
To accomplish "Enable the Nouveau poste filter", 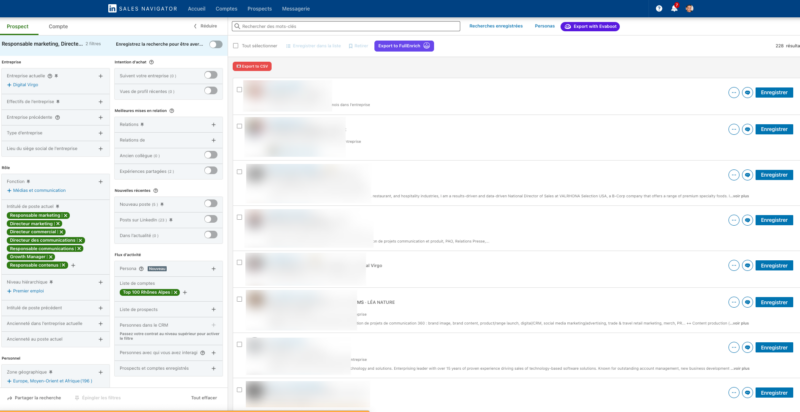I will click(211, 203).
